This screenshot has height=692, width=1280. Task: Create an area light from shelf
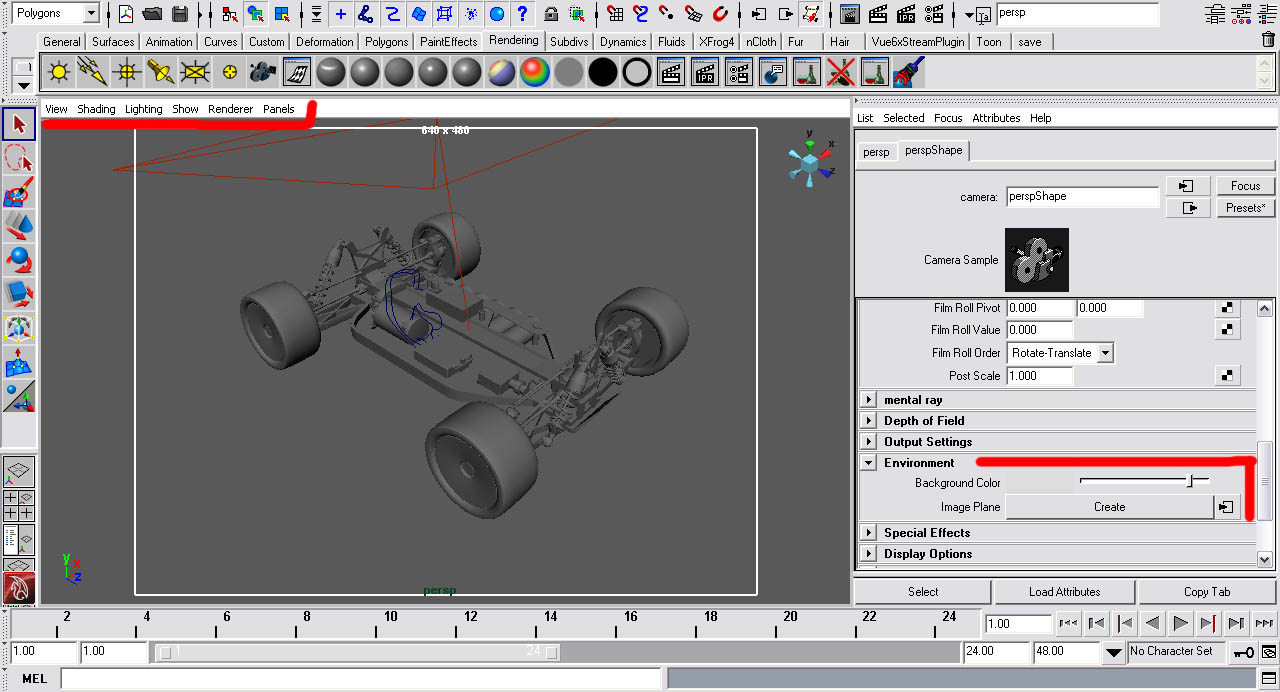(195, 72)
